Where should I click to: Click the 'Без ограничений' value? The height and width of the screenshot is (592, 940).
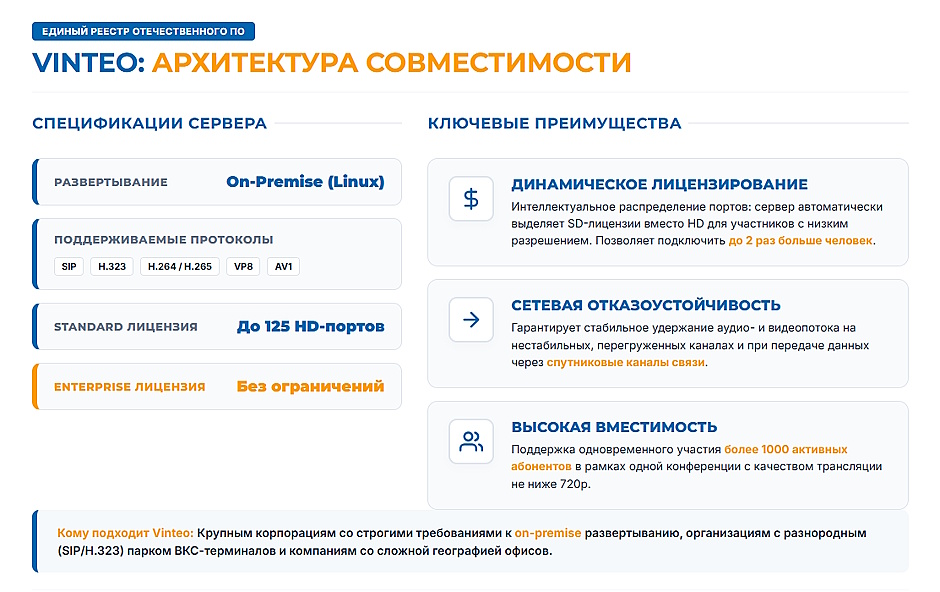pos(311,386)
